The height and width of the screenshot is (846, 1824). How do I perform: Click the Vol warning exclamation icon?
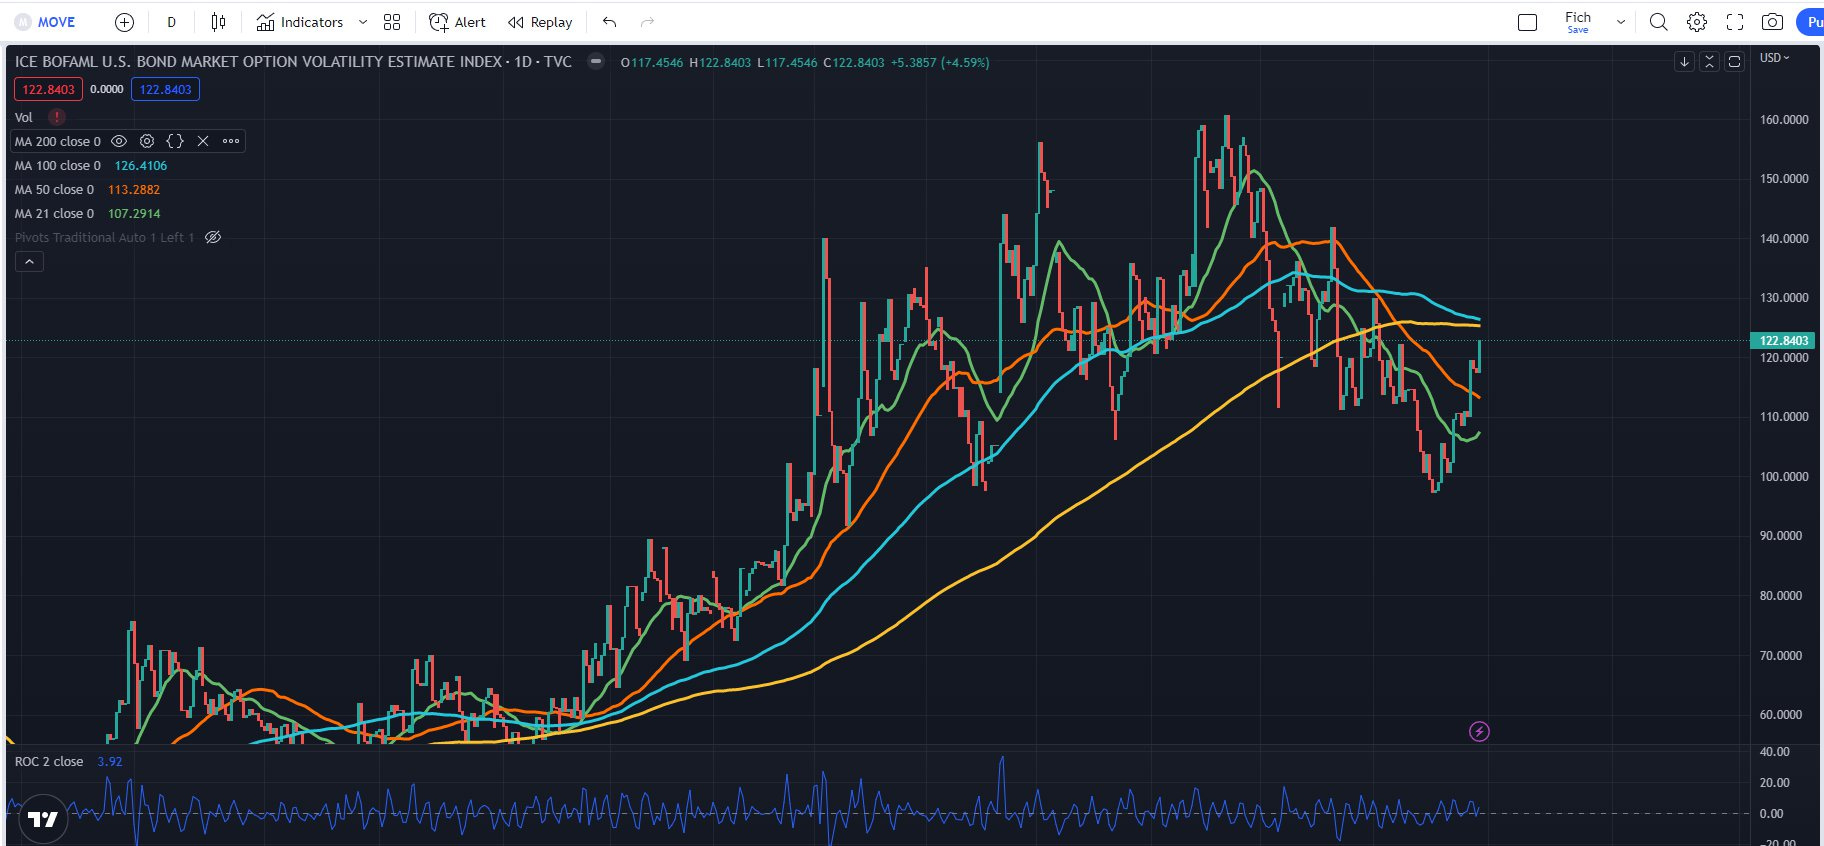tap(57, 117)
